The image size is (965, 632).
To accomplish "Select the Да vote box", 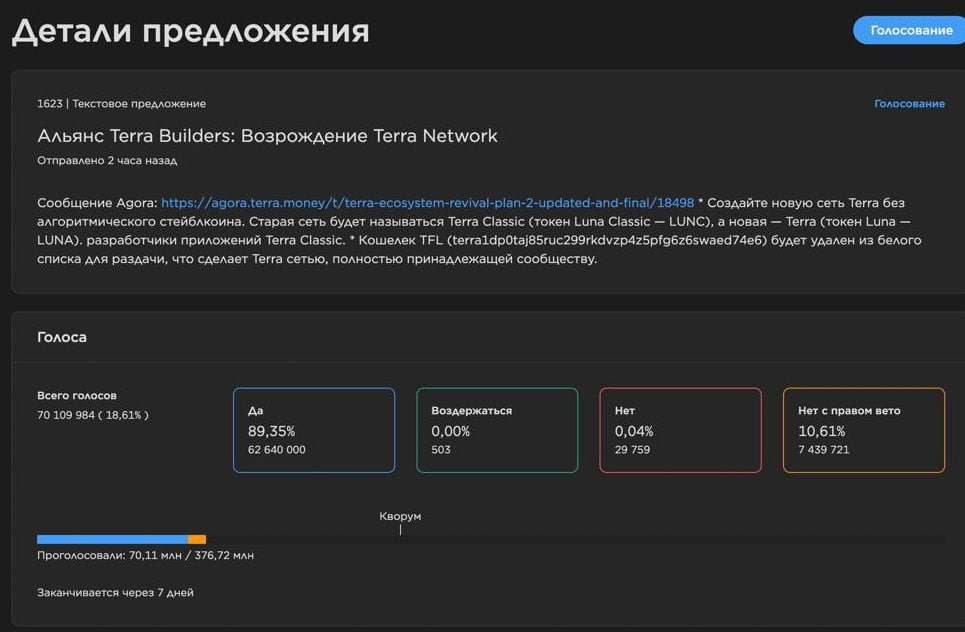I will pyautogui.click(x=313, y=430).
